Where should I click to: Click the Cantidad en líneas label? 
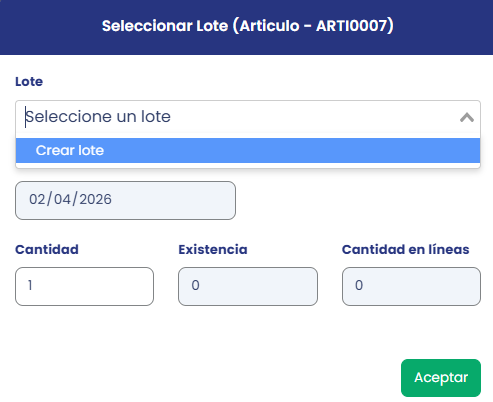tap(405, 249)
